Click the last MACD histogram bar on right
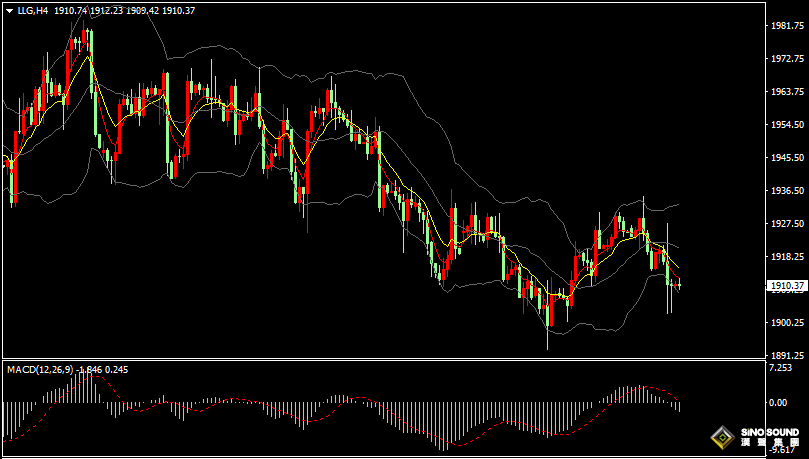This screenshot has height=459, width=809. click(x=679, y=406)
